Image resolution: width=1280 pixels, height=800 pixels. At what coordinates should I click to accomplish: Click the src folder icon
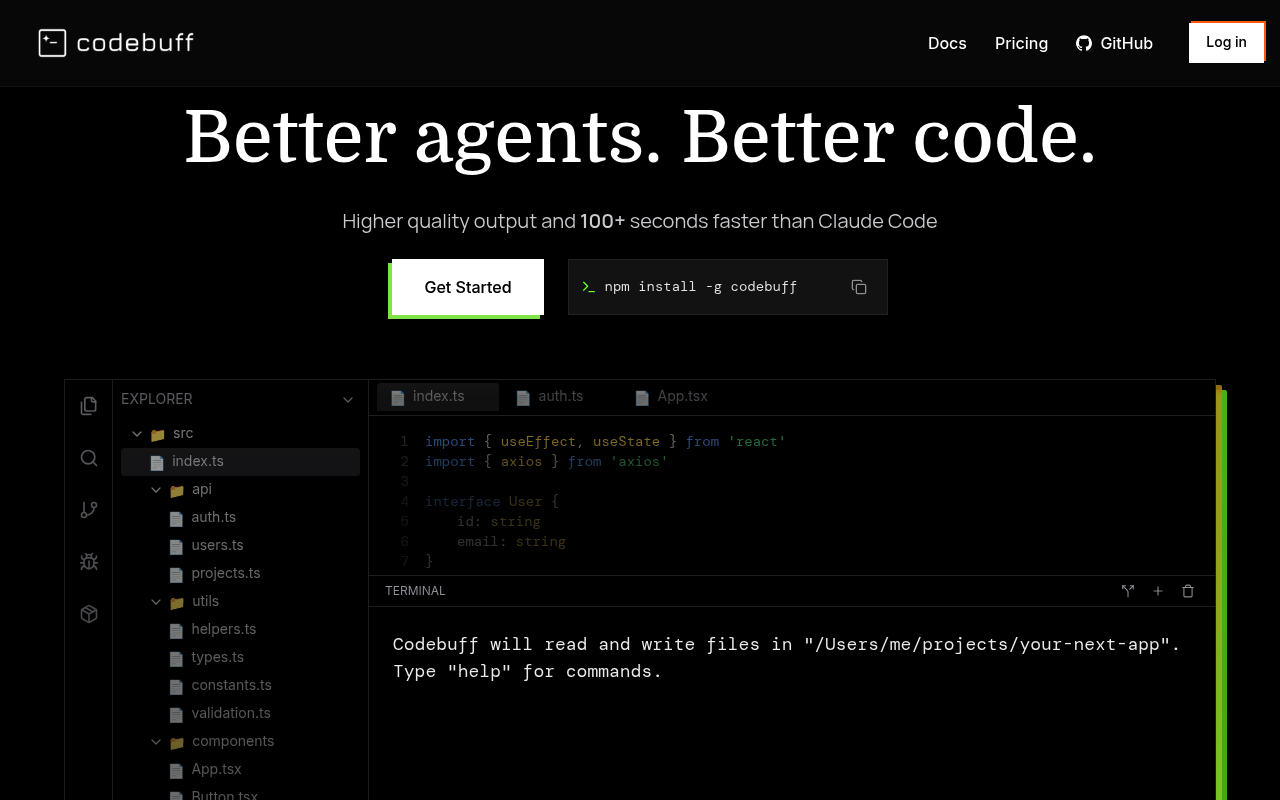click(x=157, y=435)
